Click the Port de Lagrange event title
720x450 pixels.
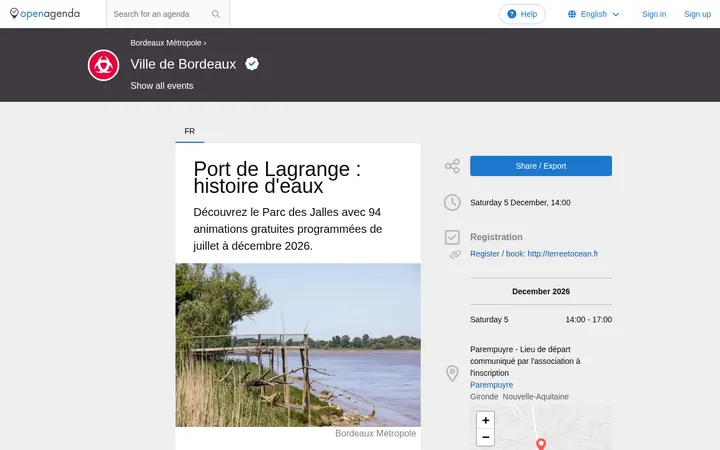pyautogui.click(x=277, y=177)
